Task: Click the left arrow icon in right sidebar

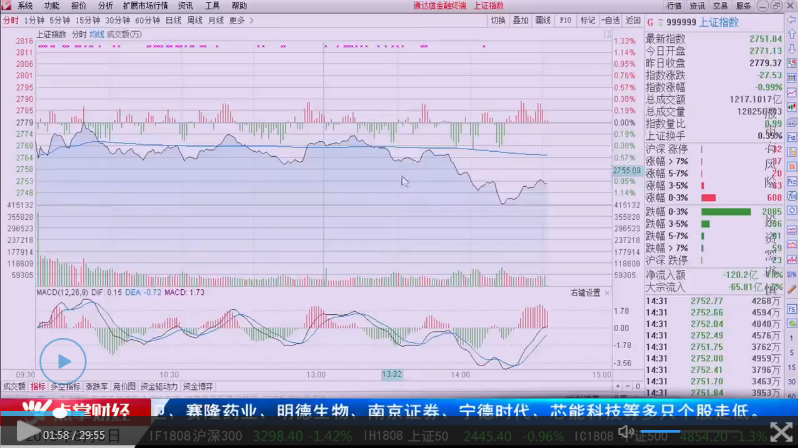Action: tap(792, 20)
